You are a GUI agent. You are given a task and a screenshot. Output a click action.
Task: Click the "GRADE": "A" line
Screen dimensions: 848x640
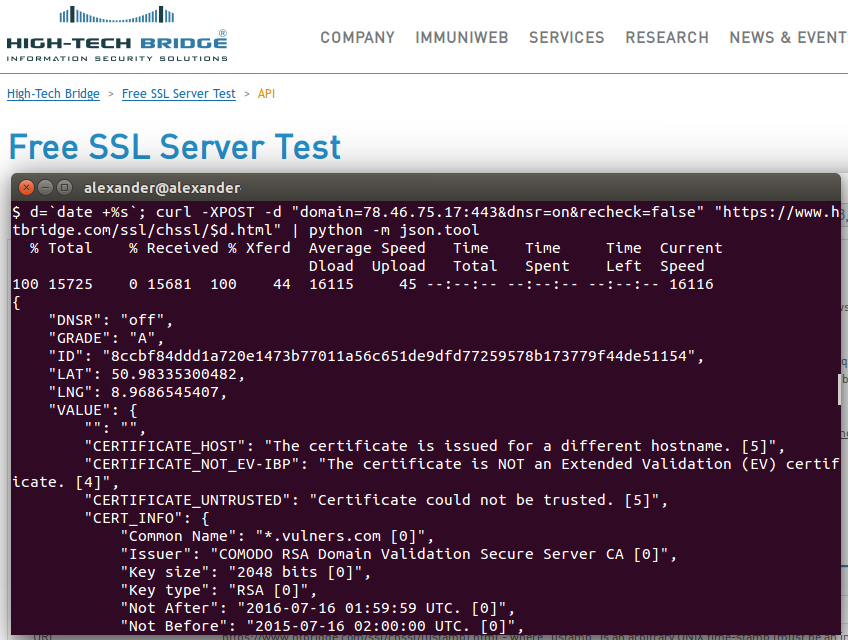[x=106, y=338]
